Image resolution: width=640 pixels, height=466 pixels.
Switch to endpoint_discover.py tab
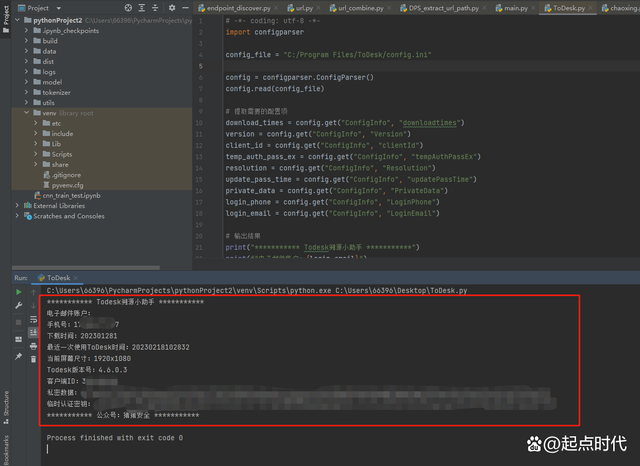(x=238, y=8)
